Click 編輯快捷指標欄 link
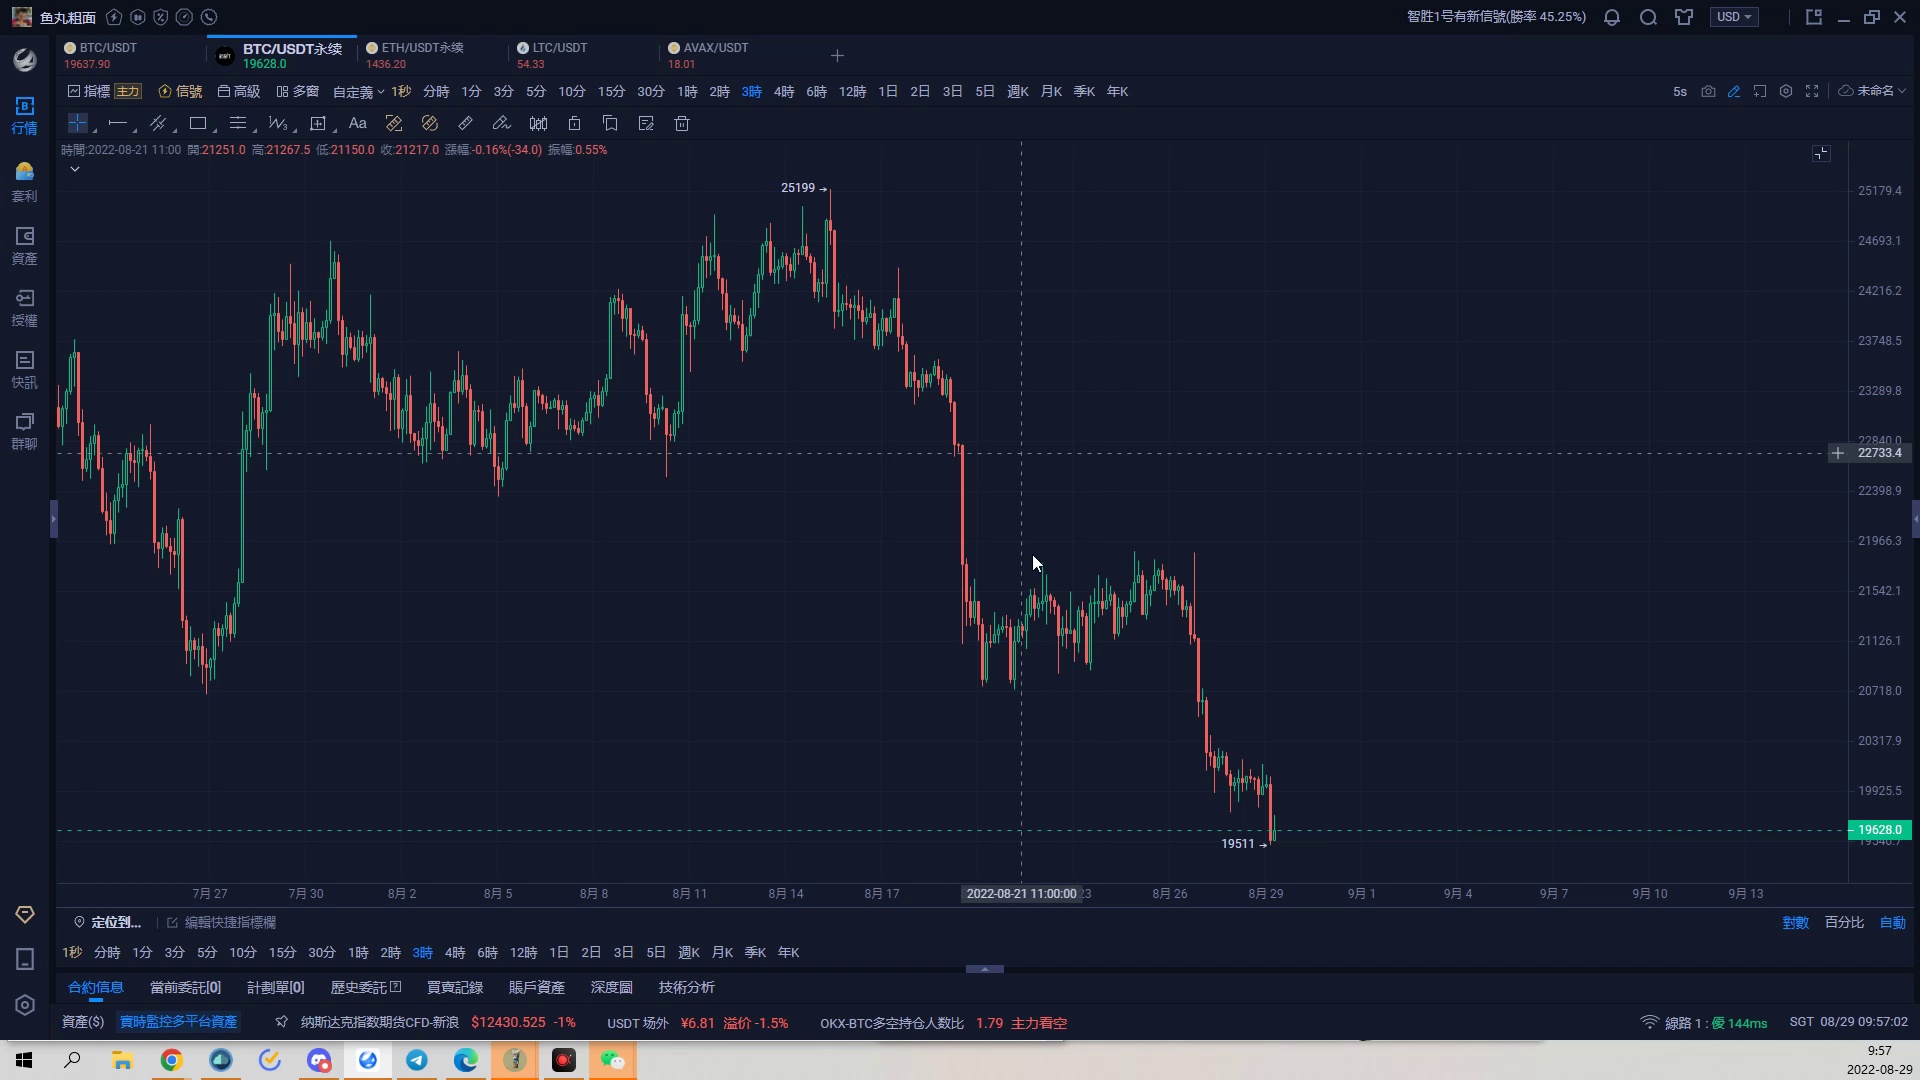 [230, 922]
